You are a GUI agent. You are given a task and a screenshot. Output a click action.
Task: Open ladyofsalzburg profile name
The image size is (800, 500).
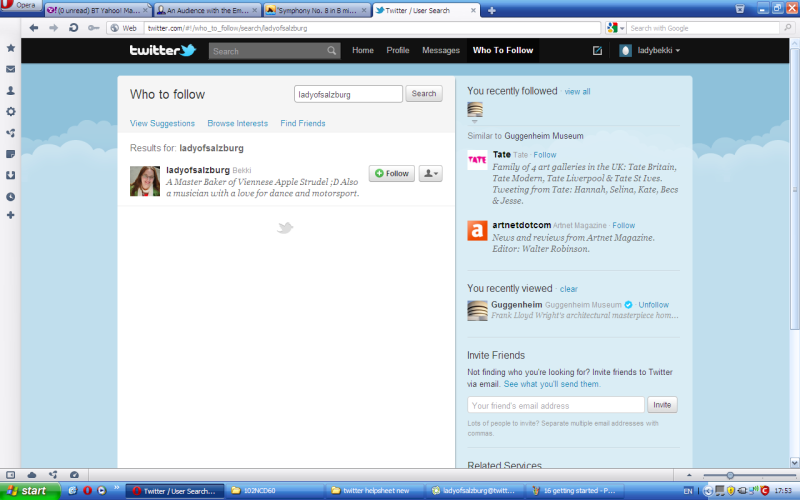coord(198,170)
